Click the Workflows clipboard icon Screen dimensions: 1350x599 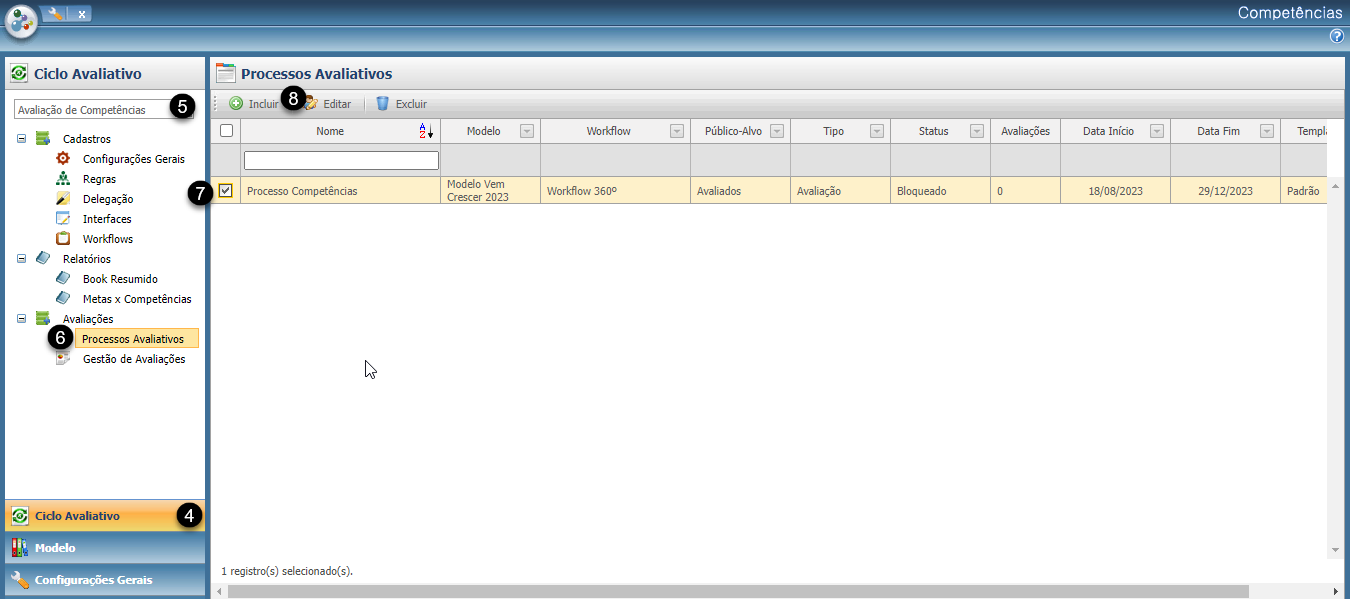(x=63, y=238)
